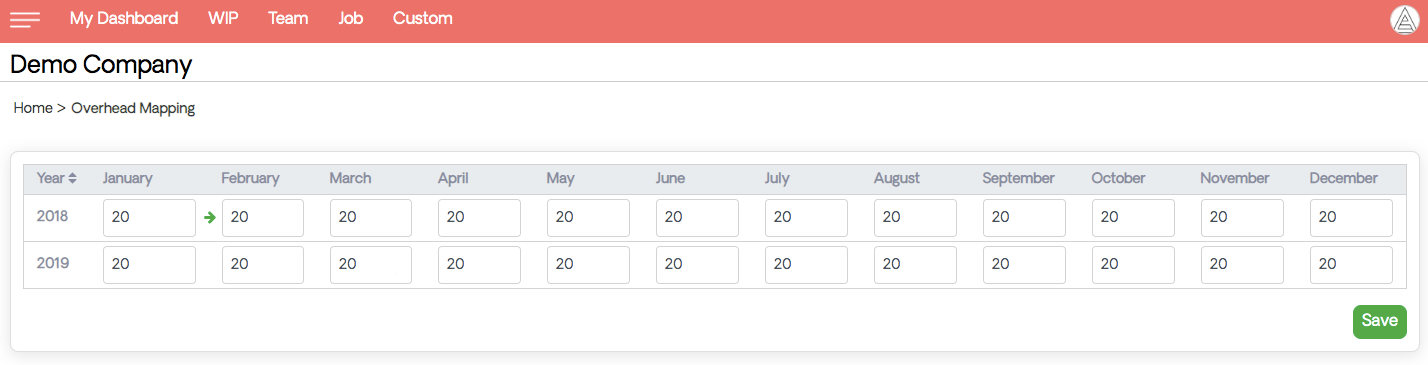Save the overhead mapping values

(1379, 321)
